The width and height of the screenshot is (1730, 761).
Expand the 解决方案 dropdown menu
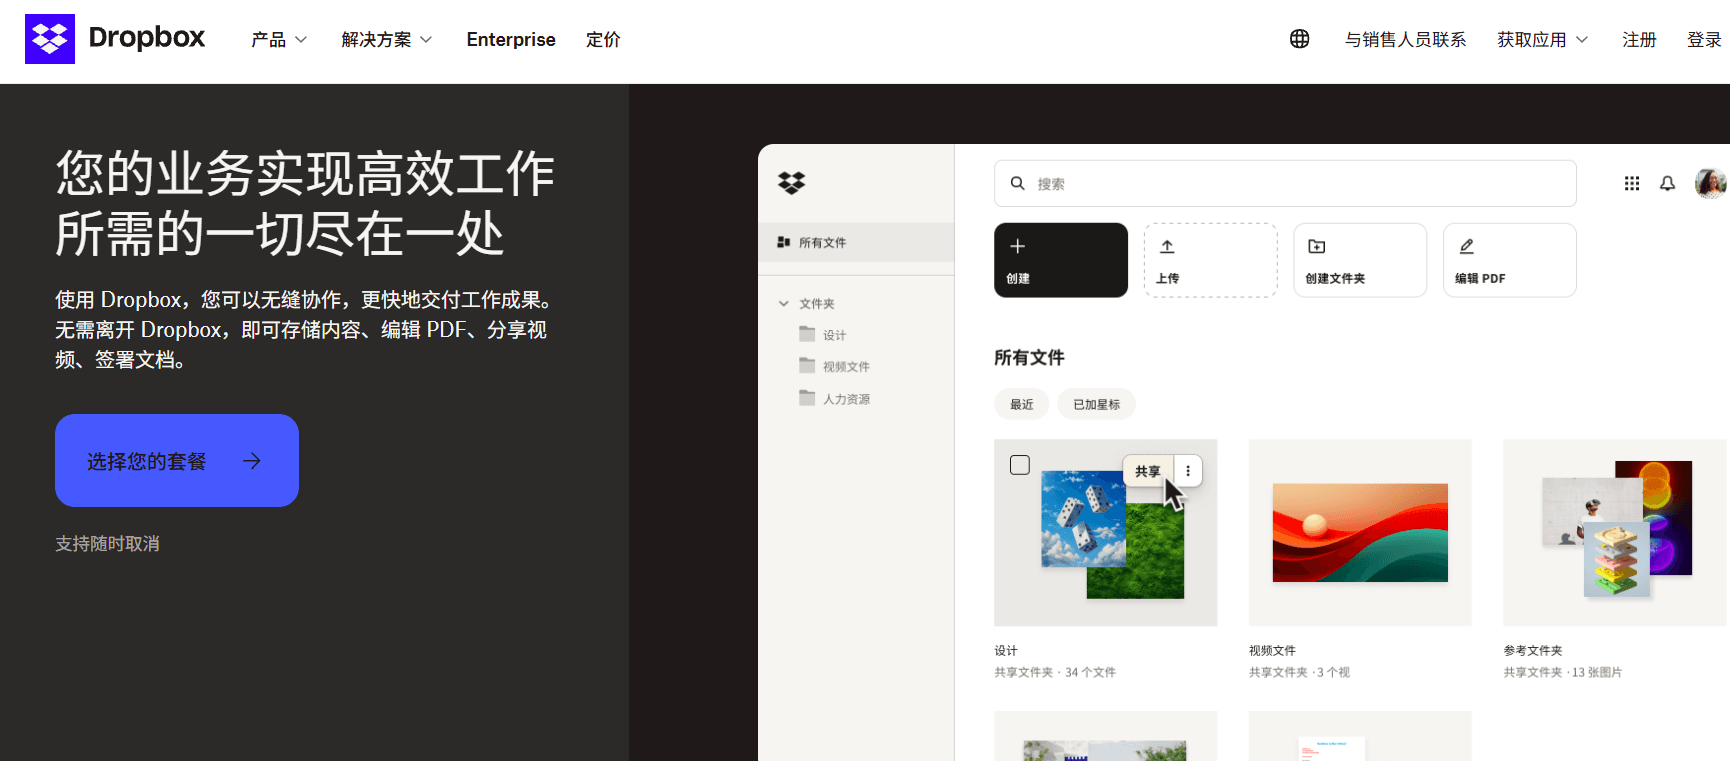[386, 39]
